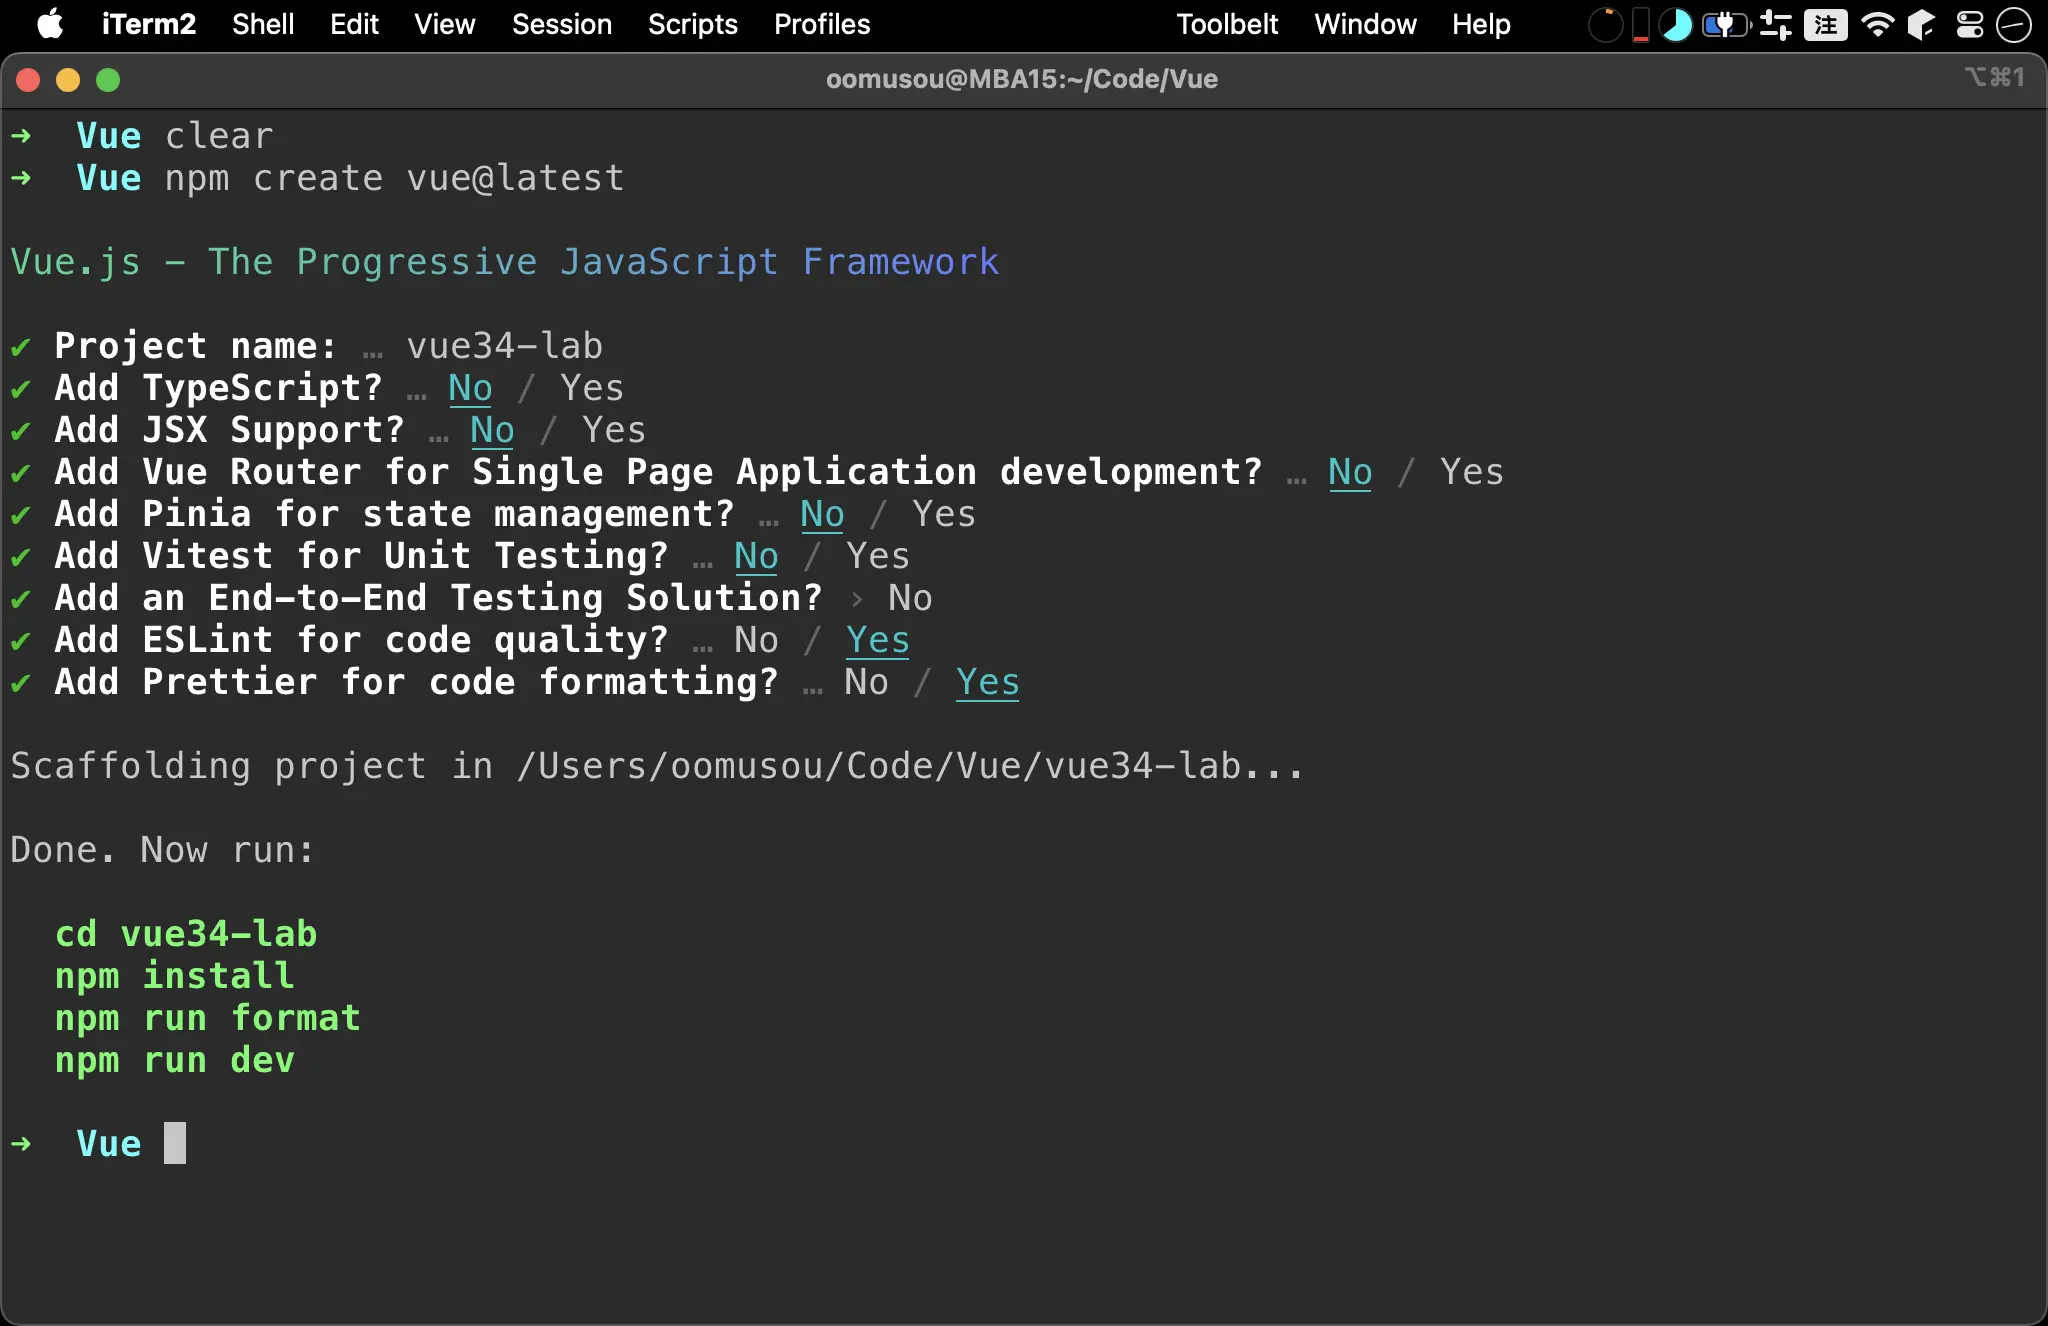Zoom the window with green button
This screenshot has width=2048, height=1326.
coord(108,80)
